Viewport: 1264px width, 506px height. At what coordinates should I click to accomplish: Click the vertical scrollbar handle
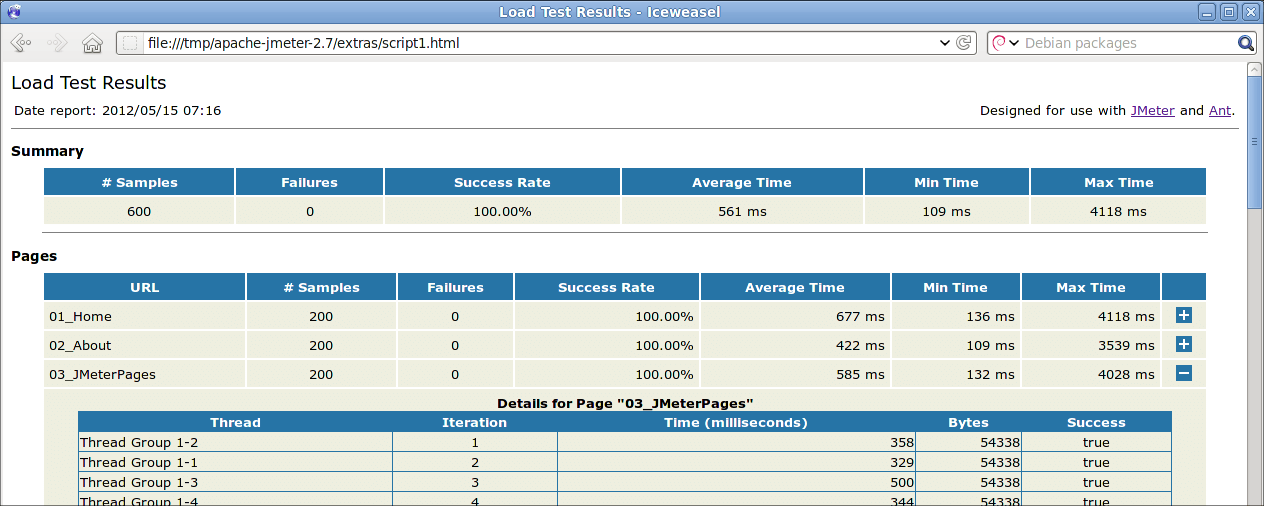[1254, 140]
